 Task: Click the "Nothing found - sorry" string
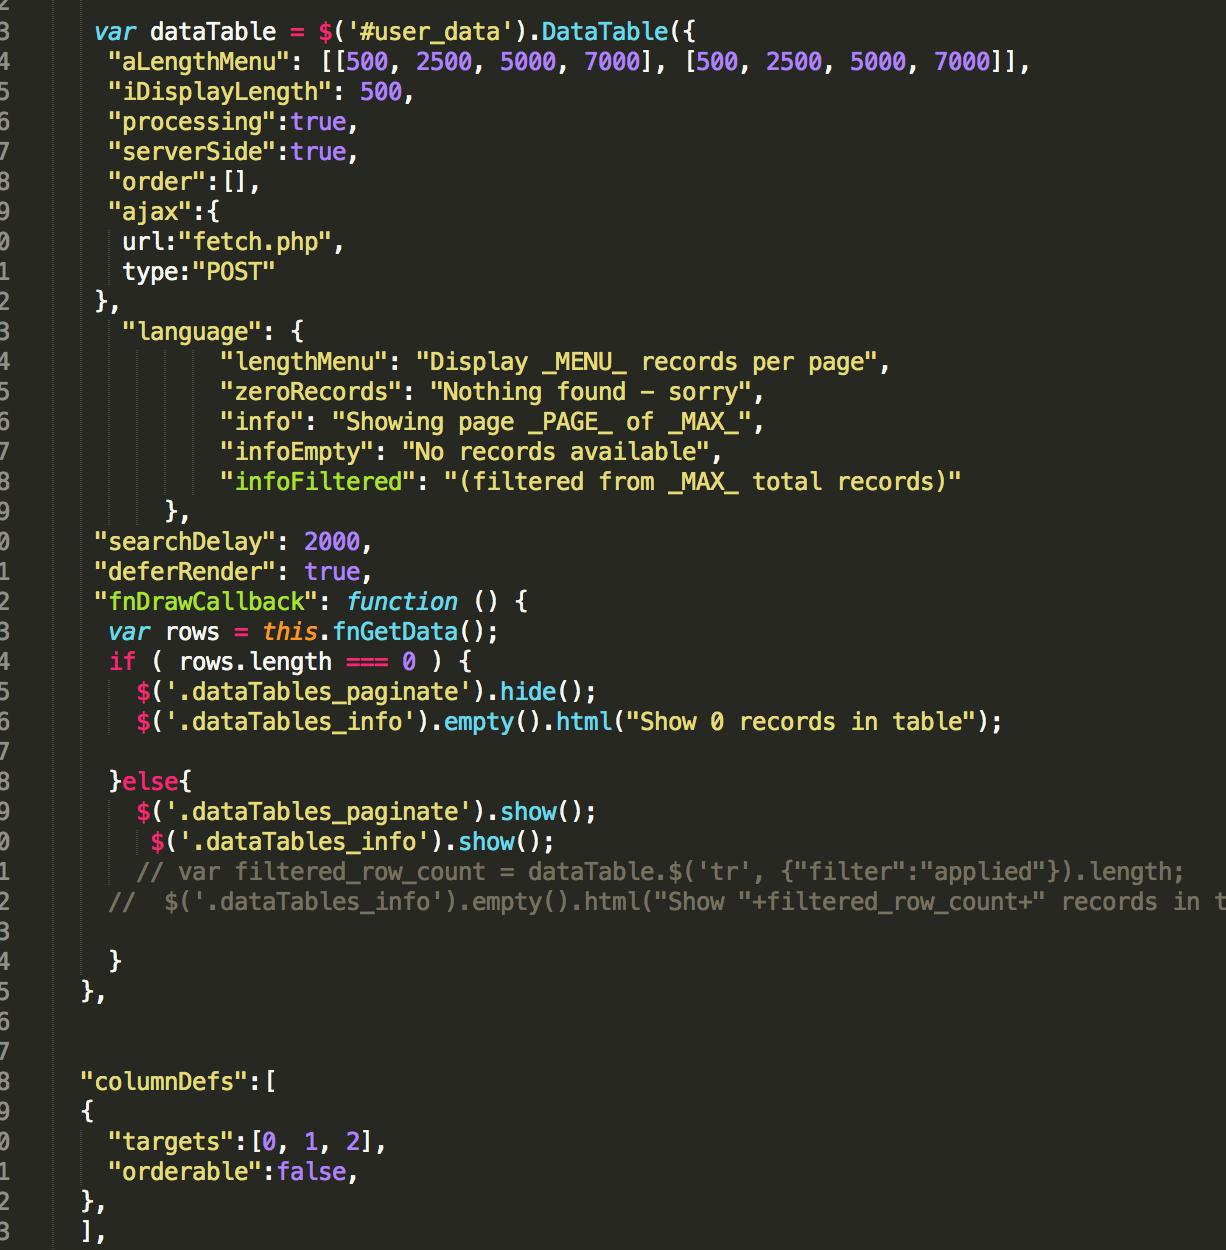coord(590,392)
